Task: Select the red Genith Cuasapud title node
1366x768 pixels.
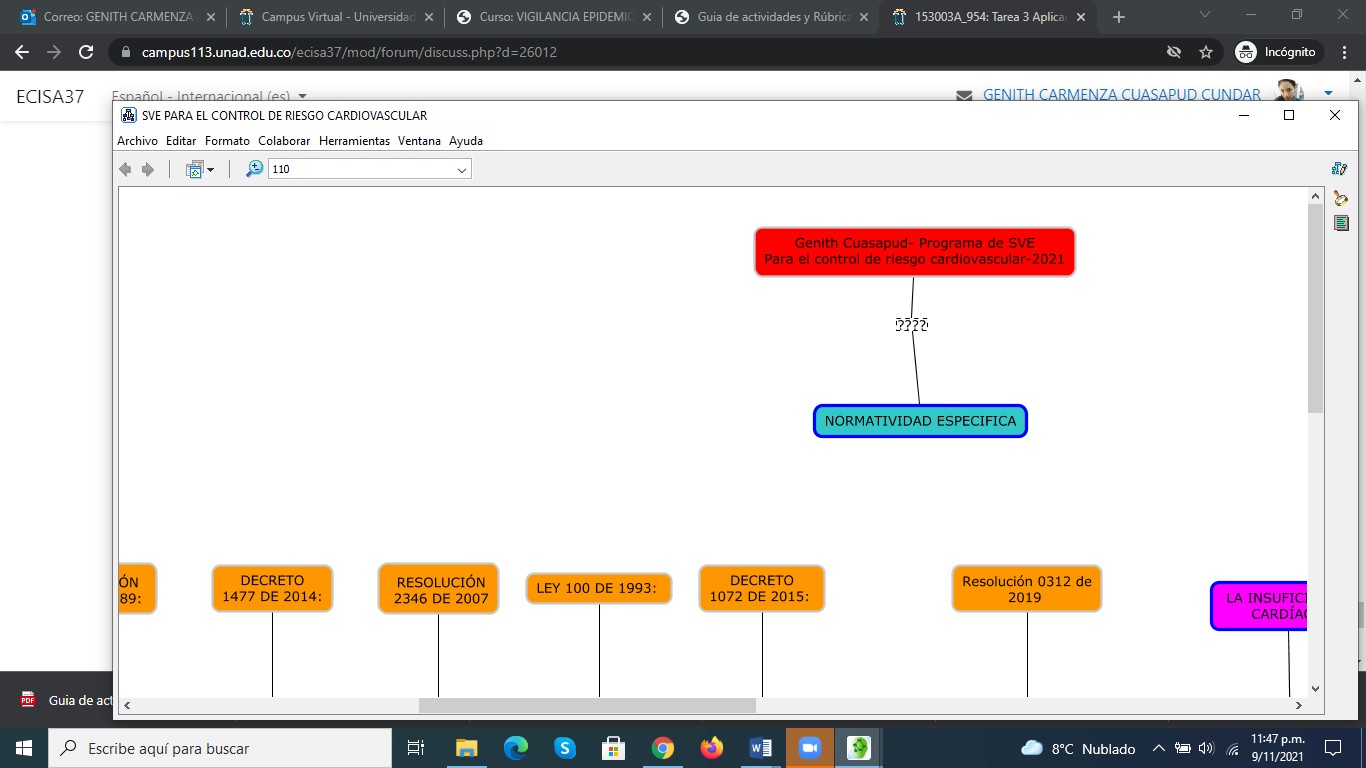Action: click(914, 252)
